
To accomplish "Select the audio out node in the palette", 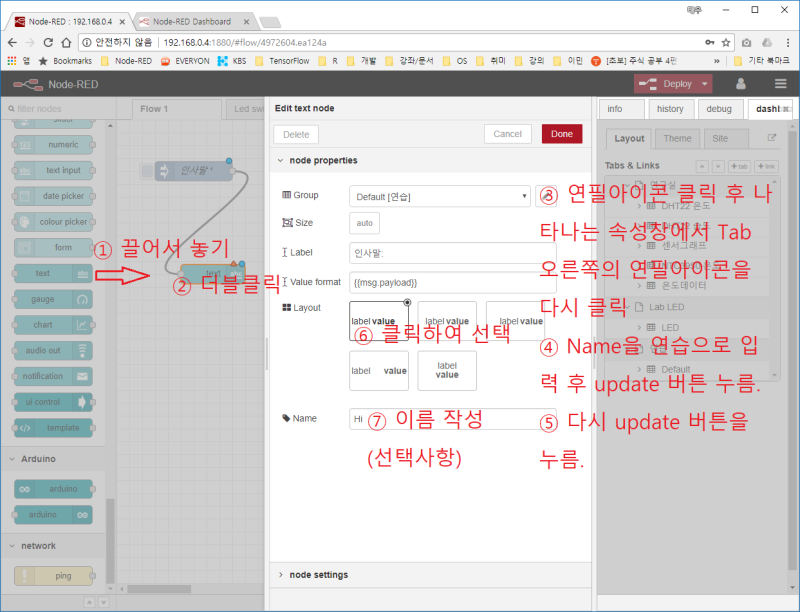I will pos(51,350).
